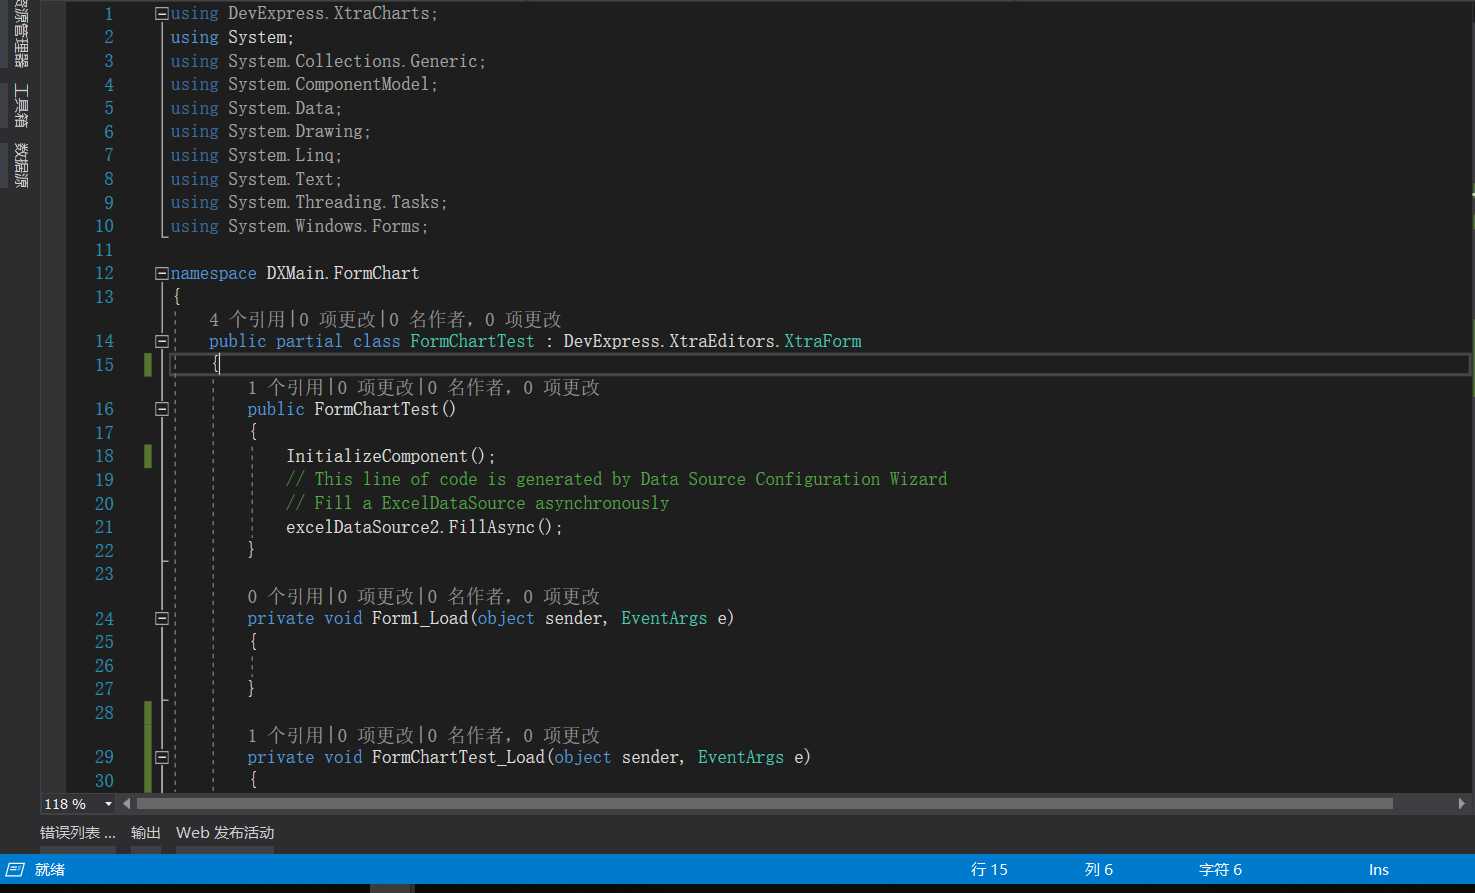Click the EventArgs type in FormChartTest_Load signature

tap(741, 757)
